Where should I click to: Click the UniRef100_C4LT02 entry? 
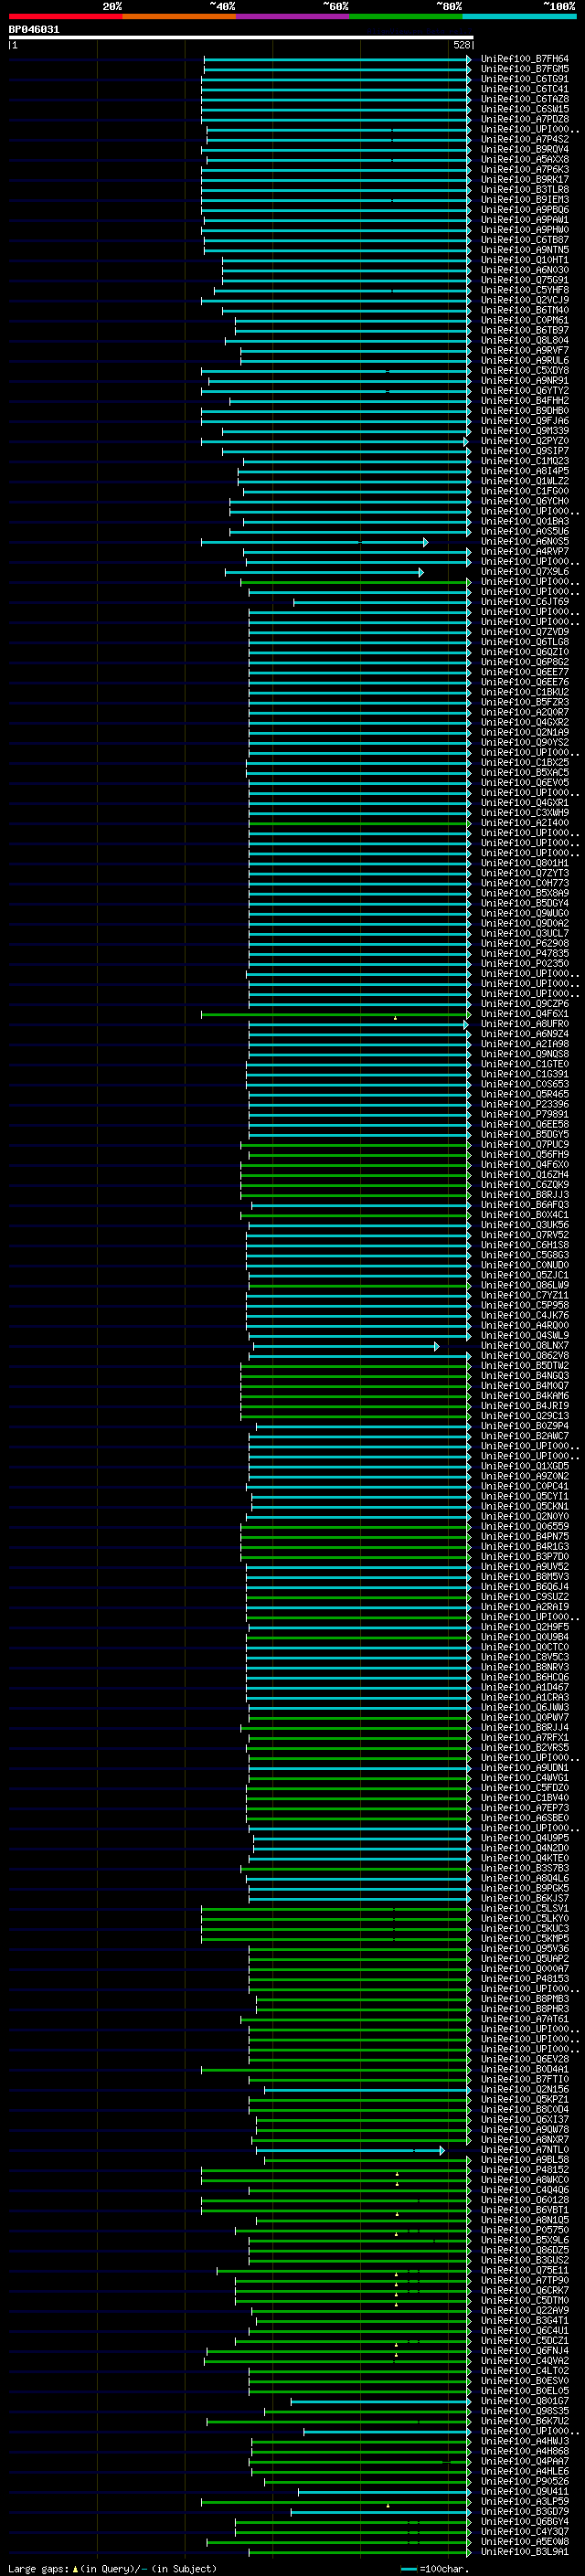(x=524, y=2372)
